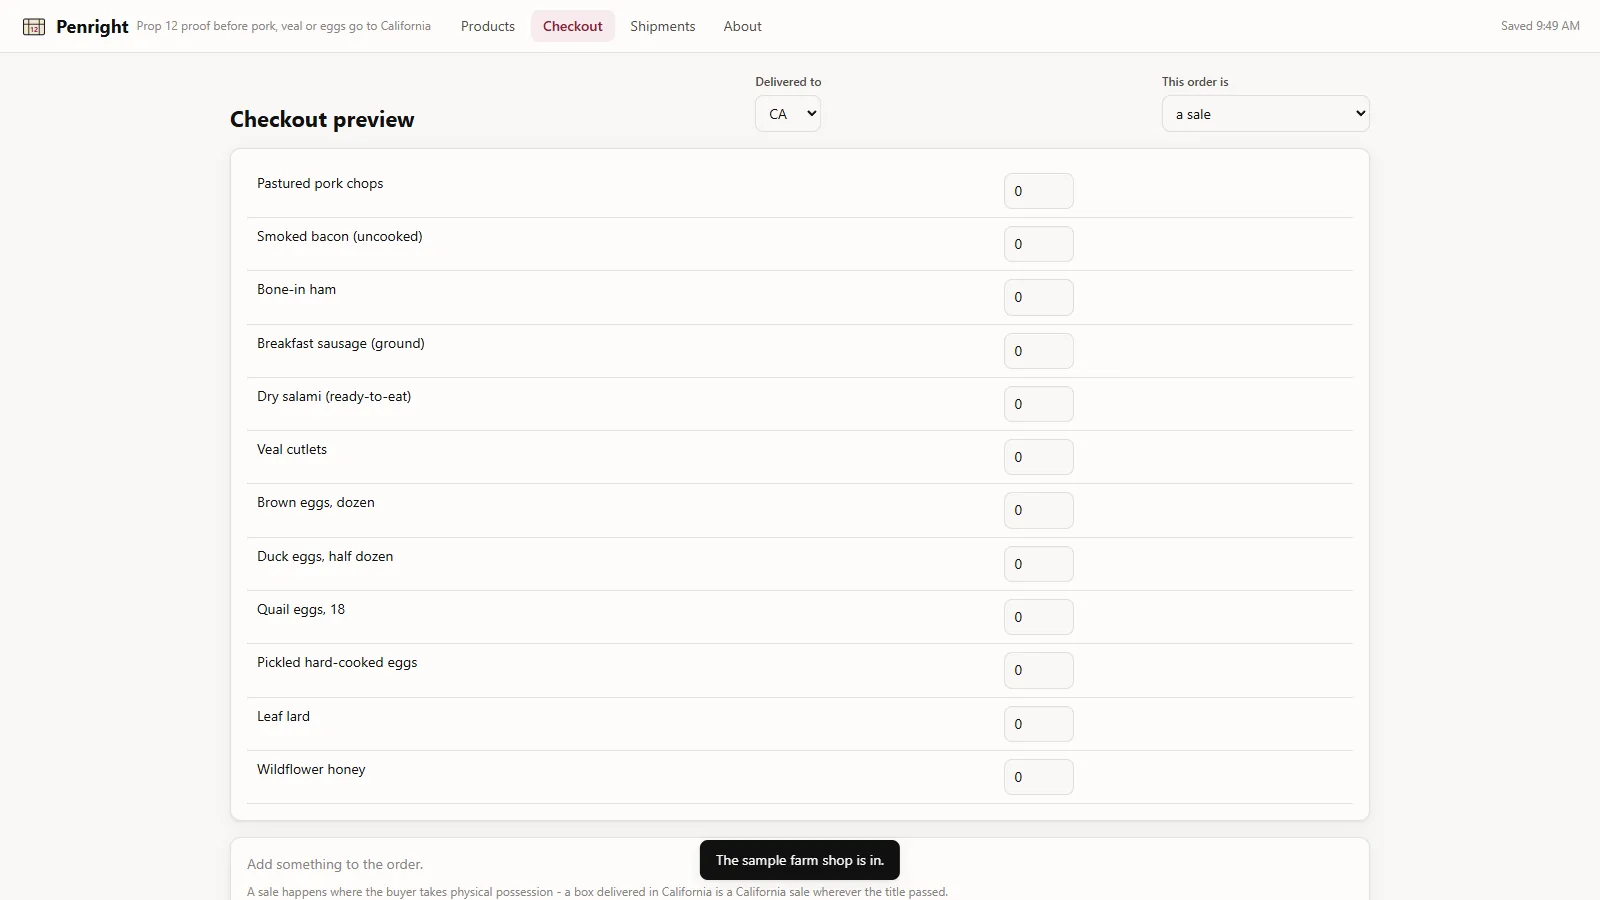This screenshot has width=1600, height=900.
Task: Click the Penright calendar logo icon
Action: [x=34, y=27]
